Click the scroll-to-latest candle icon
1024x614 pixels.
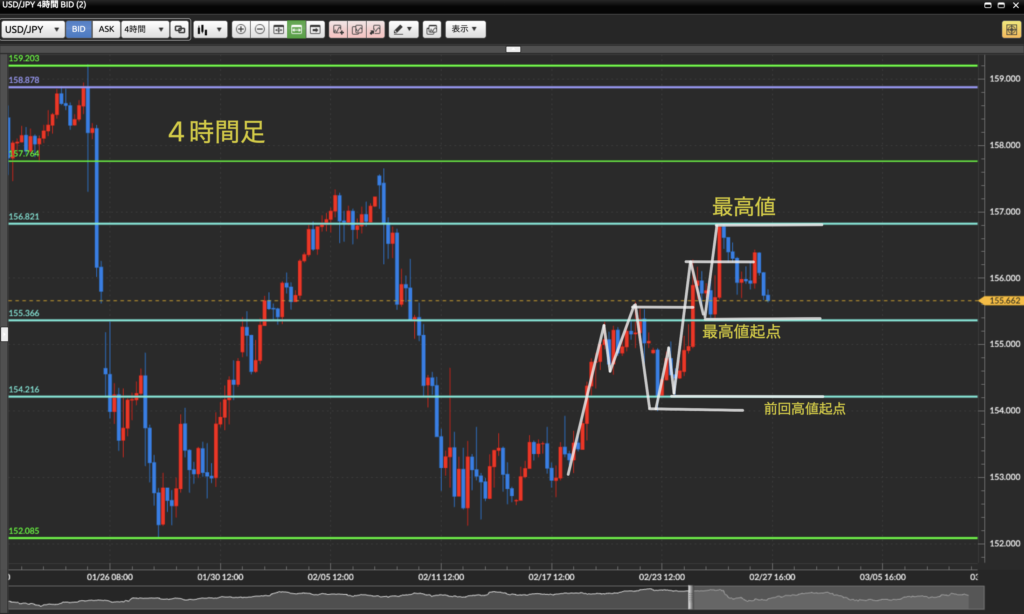click(x=316, y=30)
